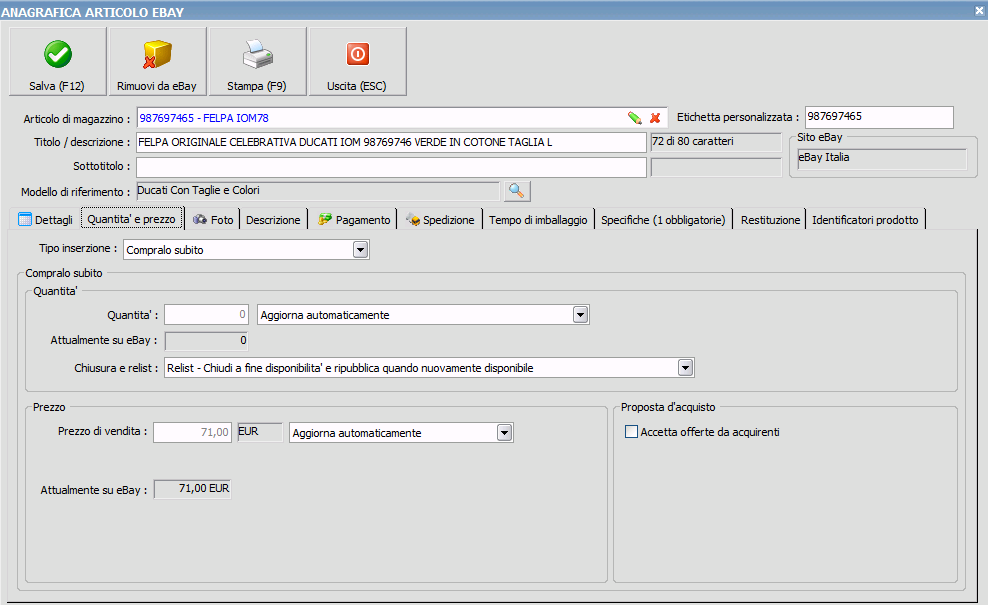This screenshot has width=988, height=605.
Task: Click the Rimuovi da eBay box icon
Action: click(157, 55)
